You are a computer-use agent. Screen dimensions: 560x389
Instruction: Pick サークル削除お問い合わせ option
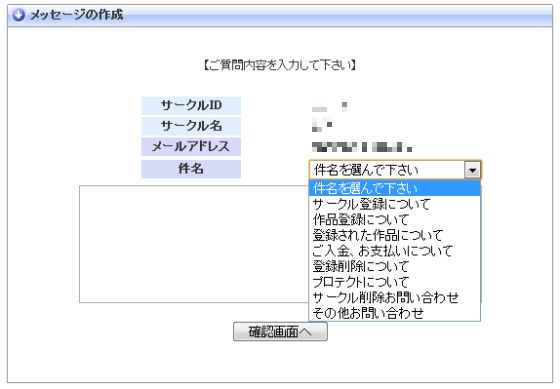[x=395, y=298]
